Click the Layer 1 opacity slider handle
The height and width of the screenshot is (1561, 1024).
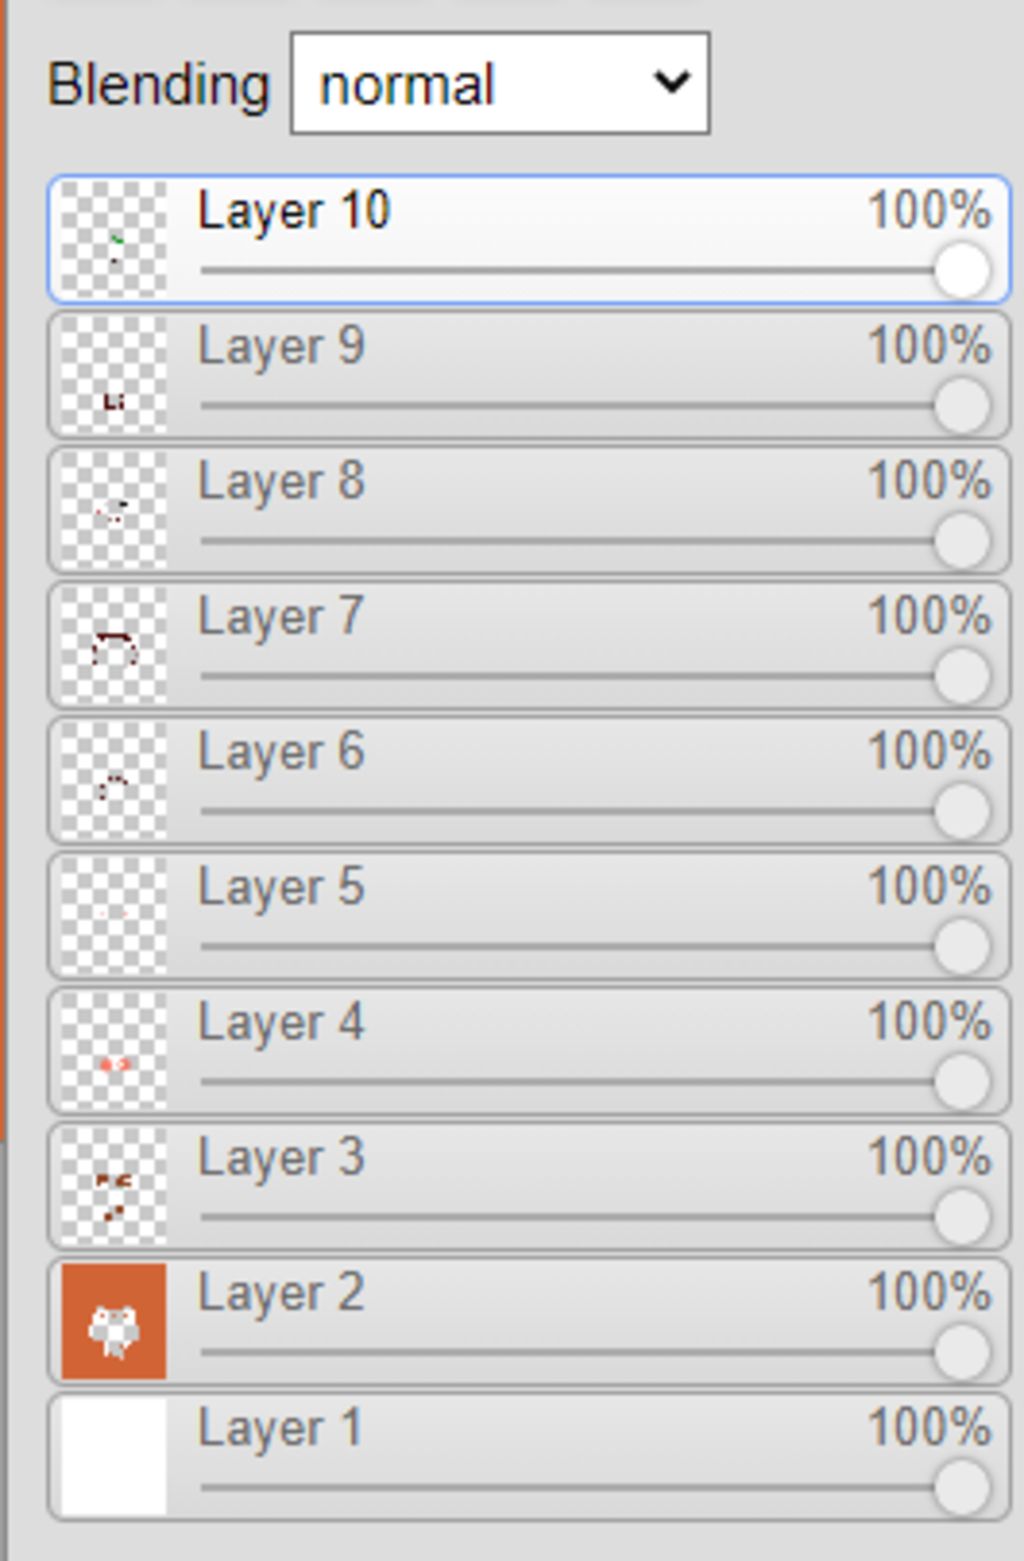coord(962,1487)
